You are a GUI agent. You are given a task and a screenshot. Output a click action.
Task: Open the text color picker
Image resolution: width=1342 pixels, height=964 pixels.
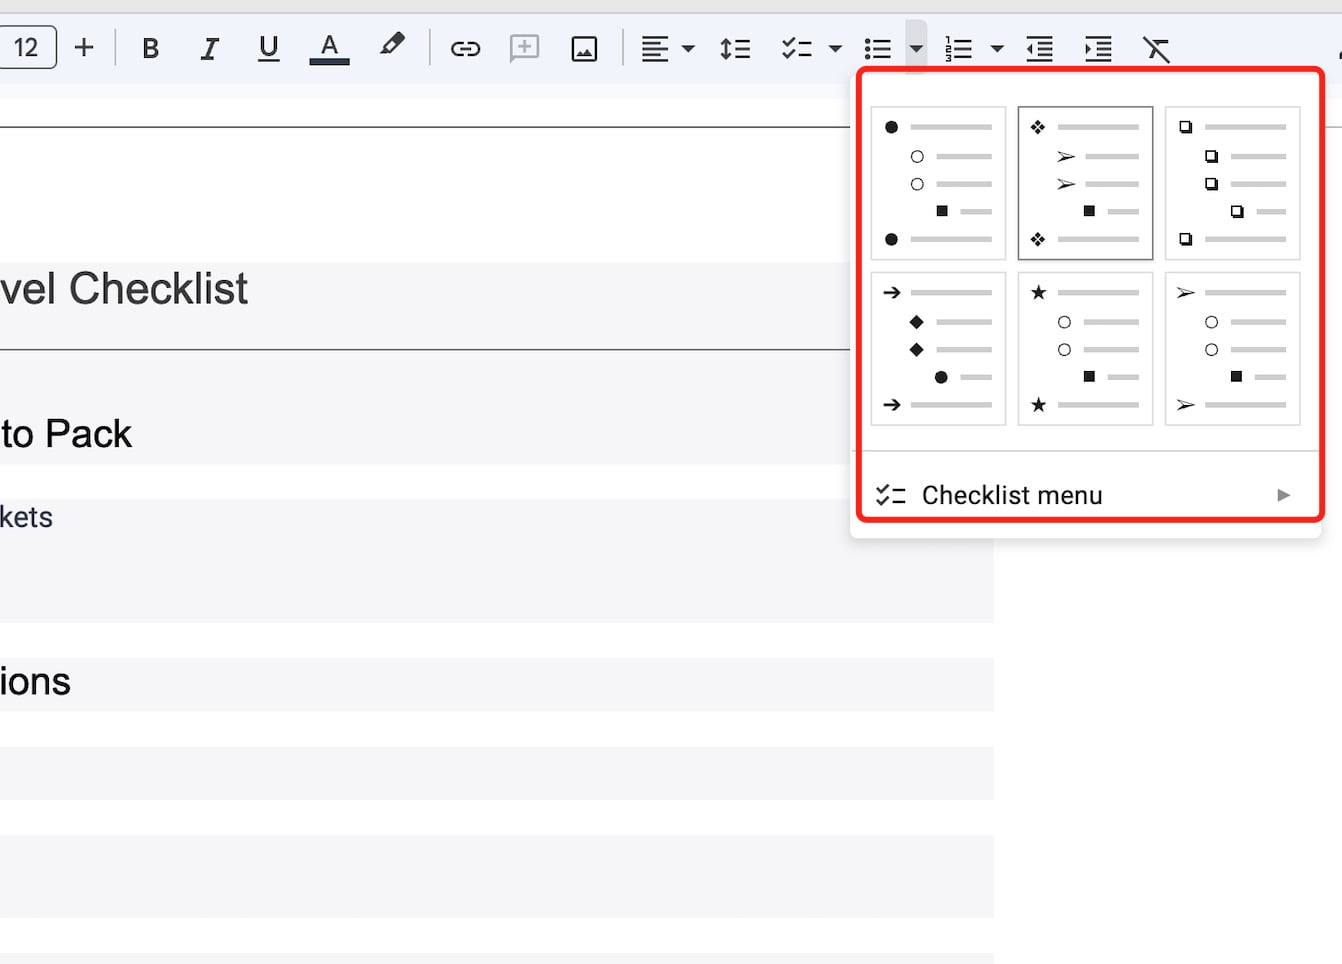(329, 48)
